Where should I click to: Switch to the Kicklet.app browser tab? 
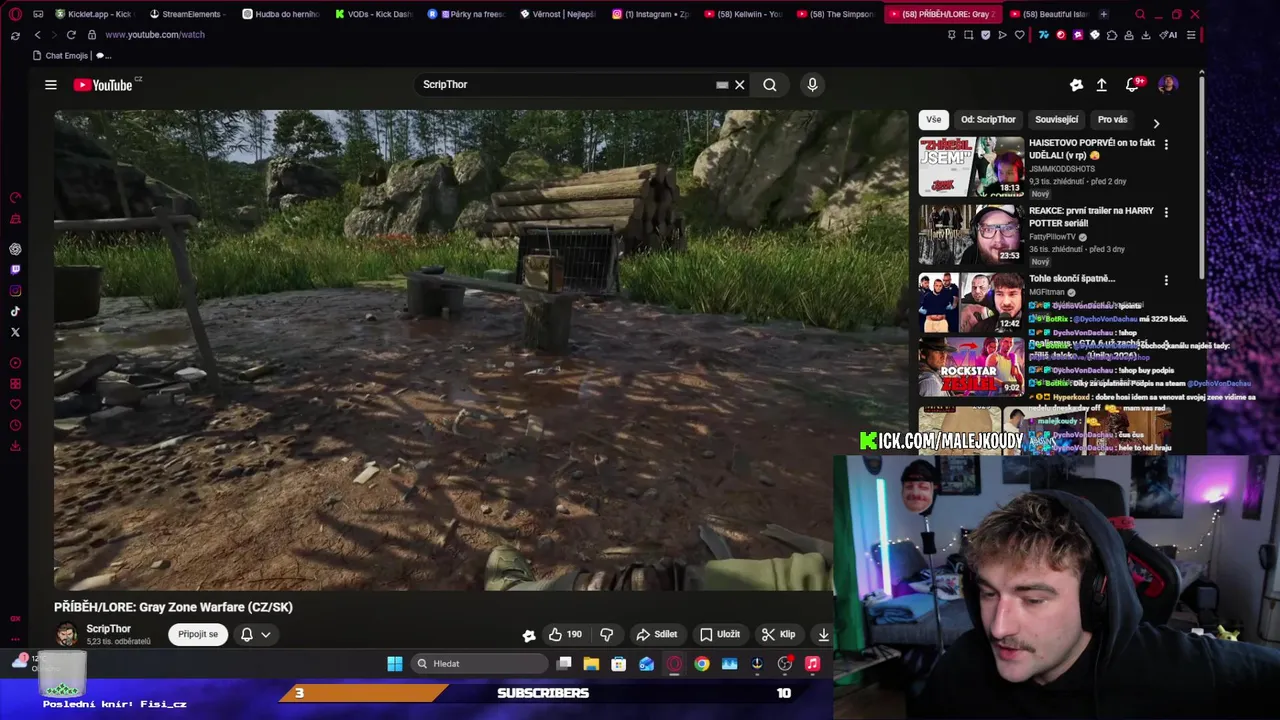click(94, 14)
